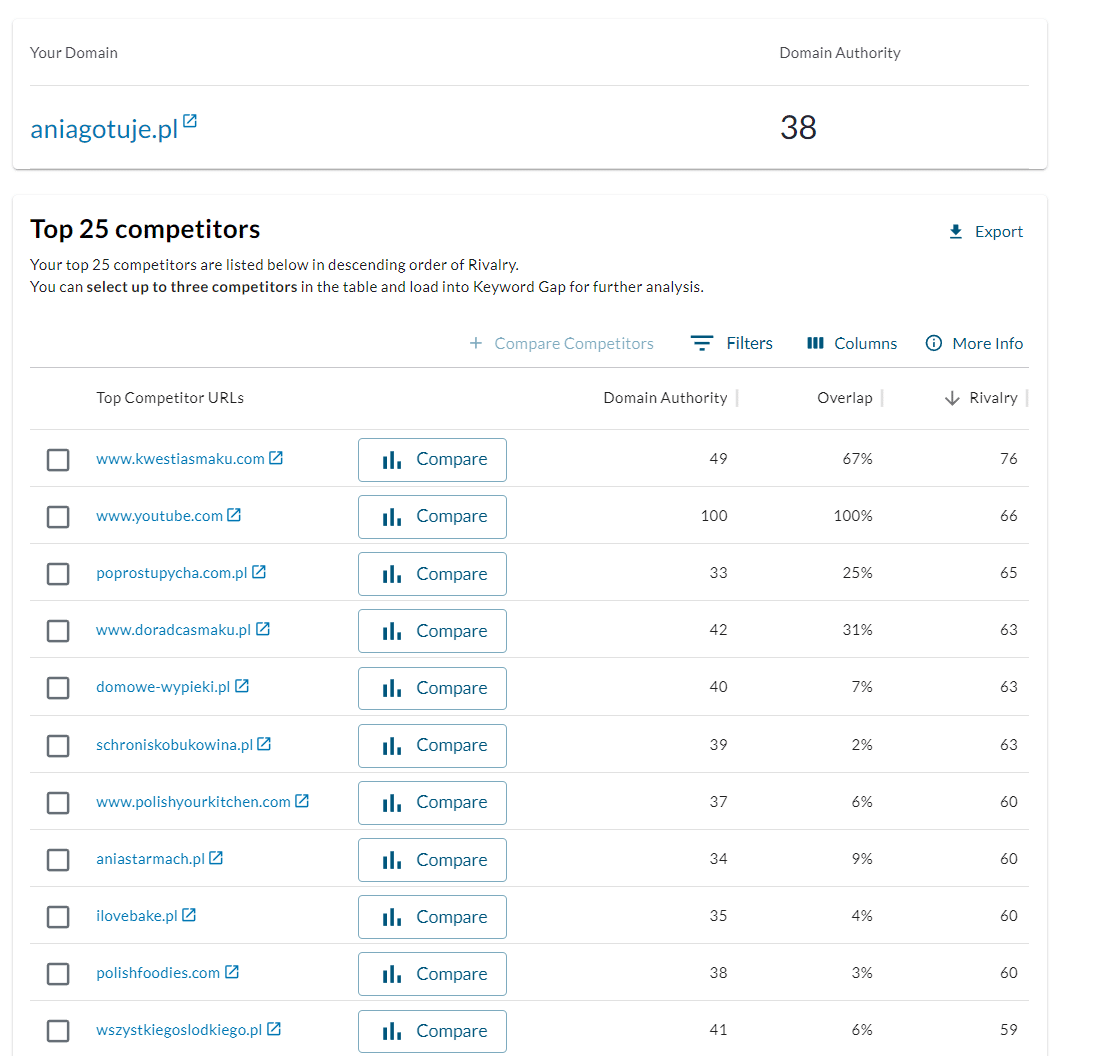Click the More Info circle icon
The image size is (1113, 1056).
(933, 343)
